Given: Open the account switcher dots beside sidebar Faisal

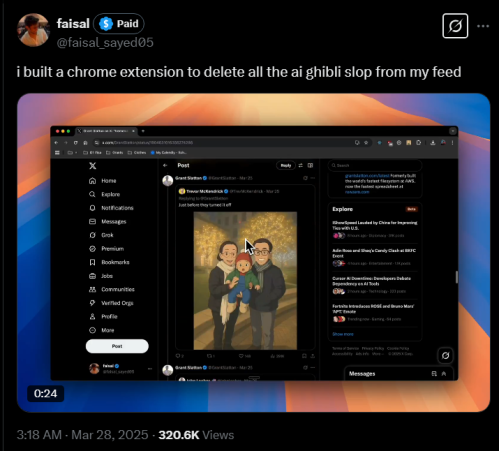Looking at the screenshot, I should [x=150, y=369].
